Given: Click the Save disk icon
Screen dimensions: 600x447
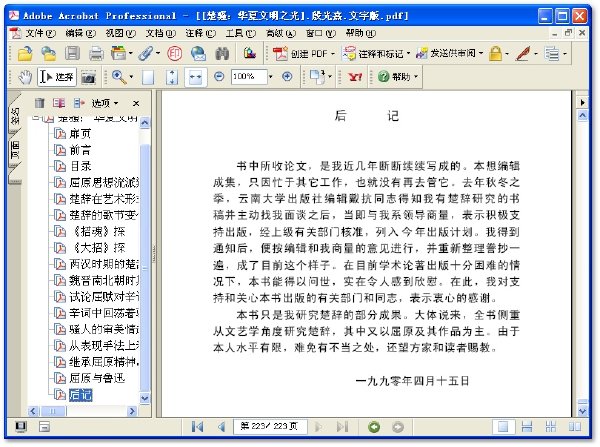Looking at the screenshot, I should coord(72,54).
